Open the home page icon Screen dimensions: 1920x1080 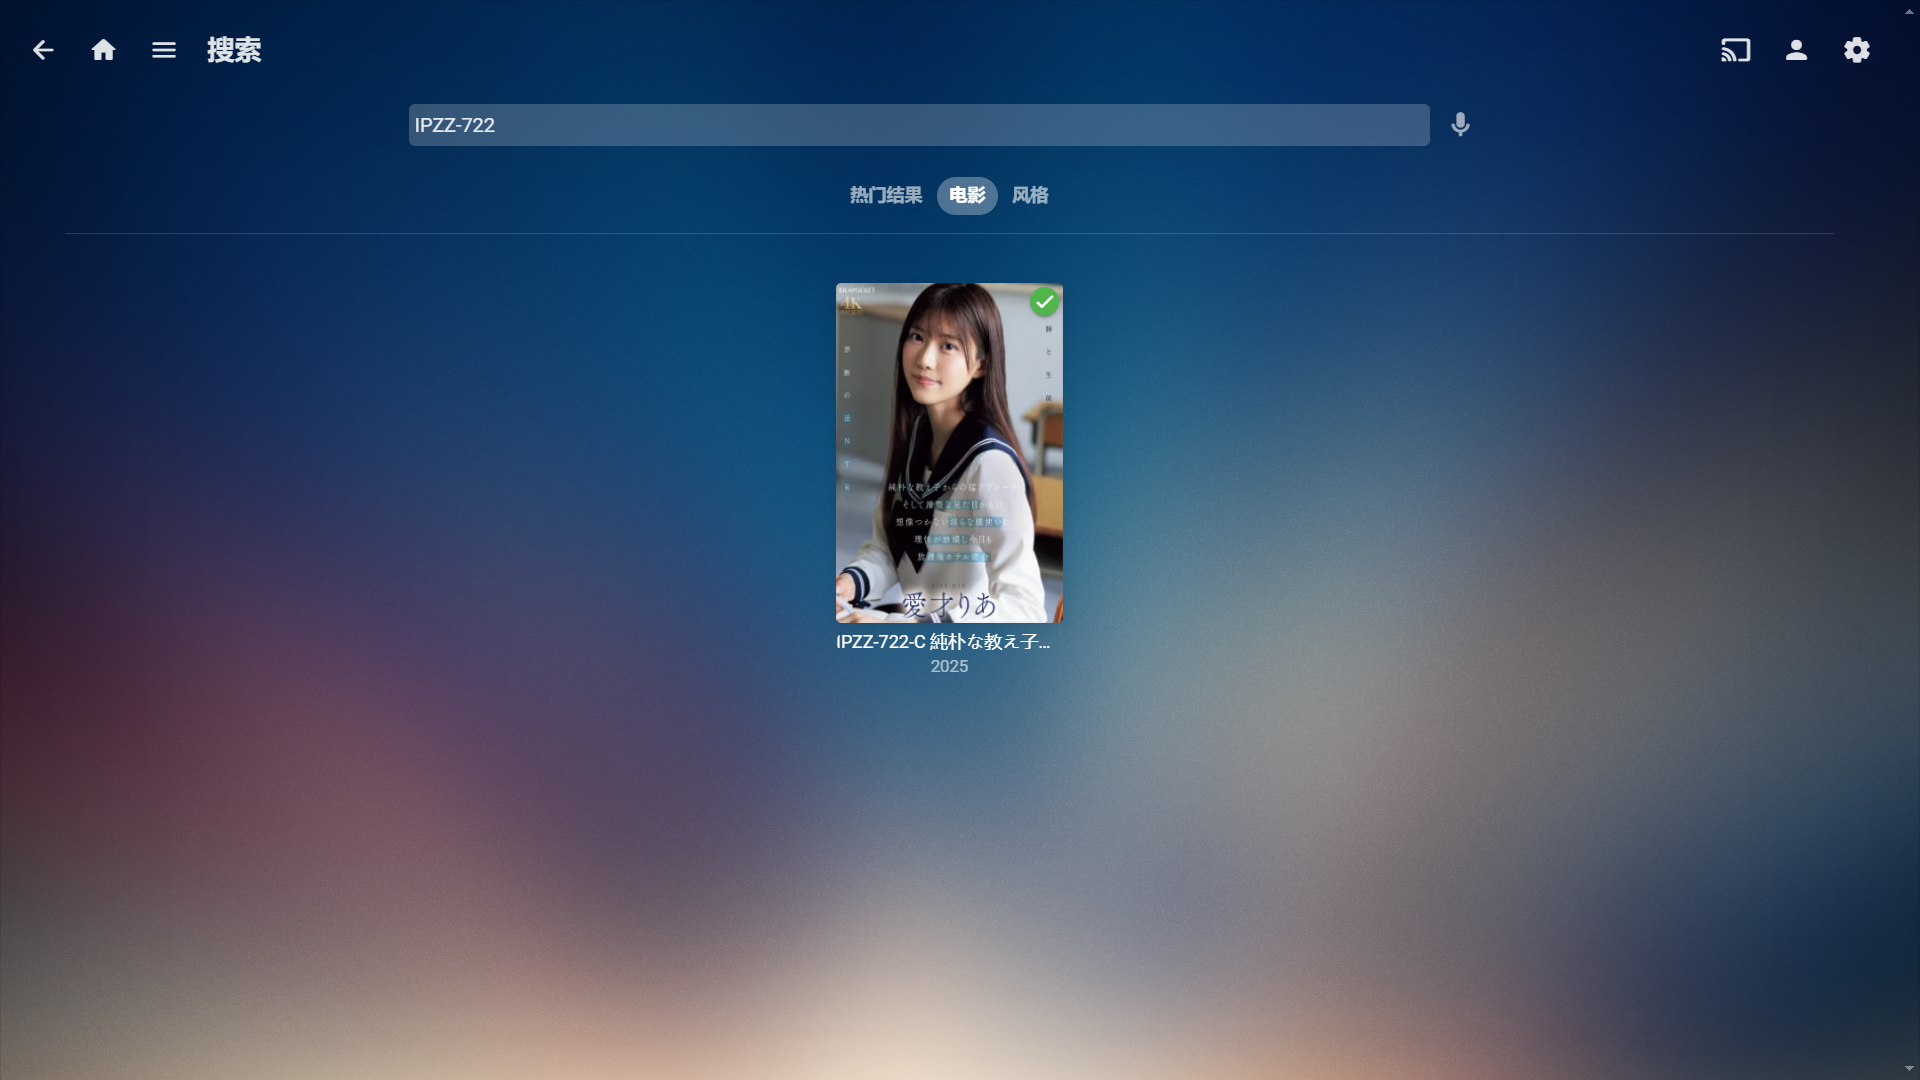point(103,50)
